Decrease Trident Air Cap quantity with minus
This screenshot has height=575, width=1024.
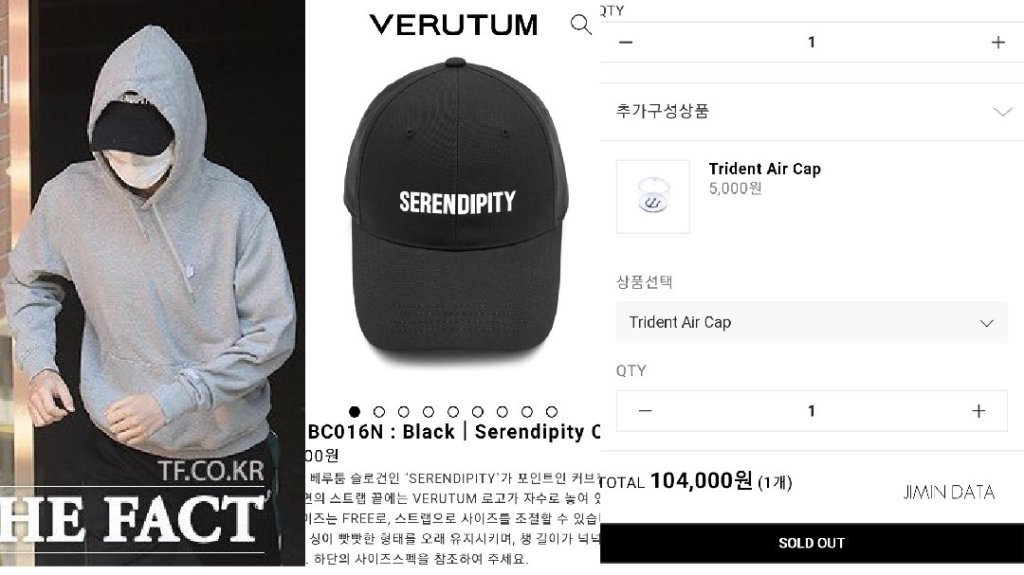[645, 411]
